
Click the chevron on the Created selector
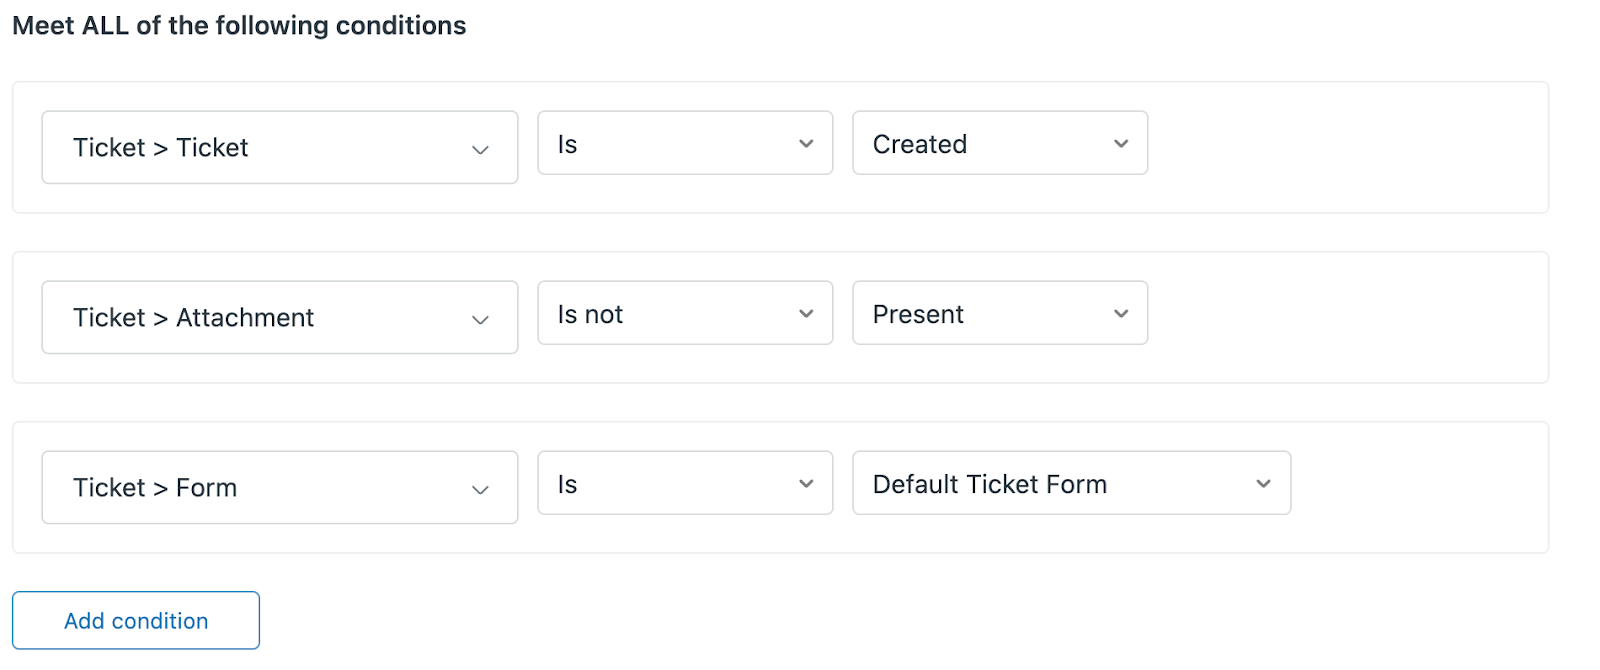point(1120,143)
